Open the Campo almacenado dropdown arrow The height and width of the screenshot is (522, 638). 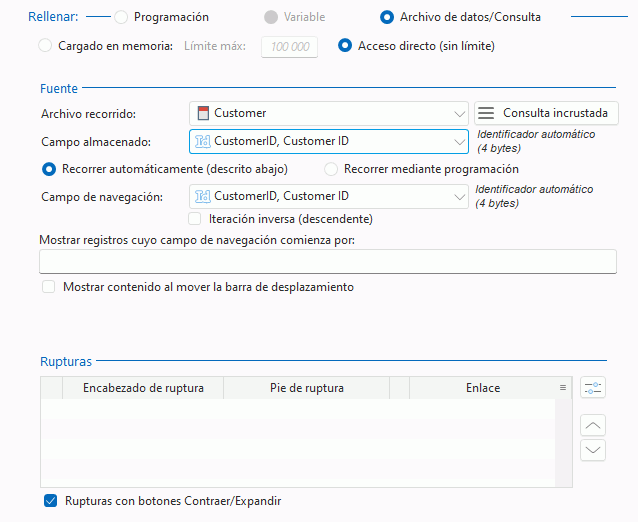[x=459, y=142]
